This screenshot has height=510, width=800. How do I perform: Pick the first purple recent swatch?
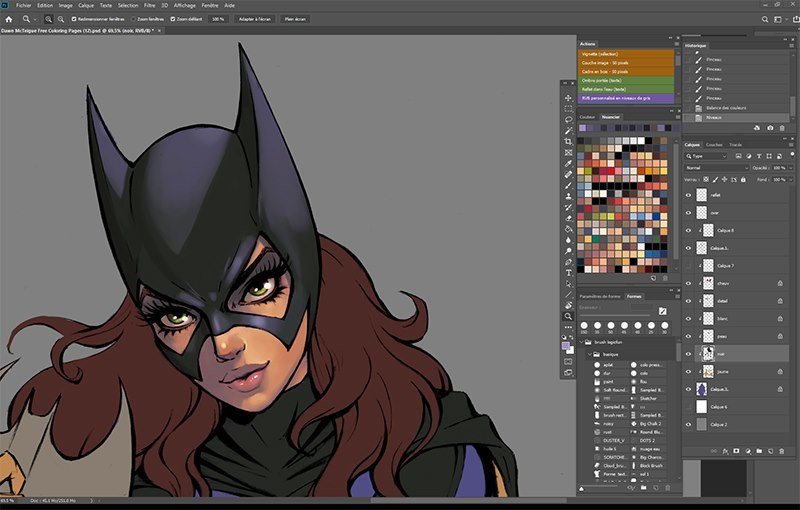point(583,128)
